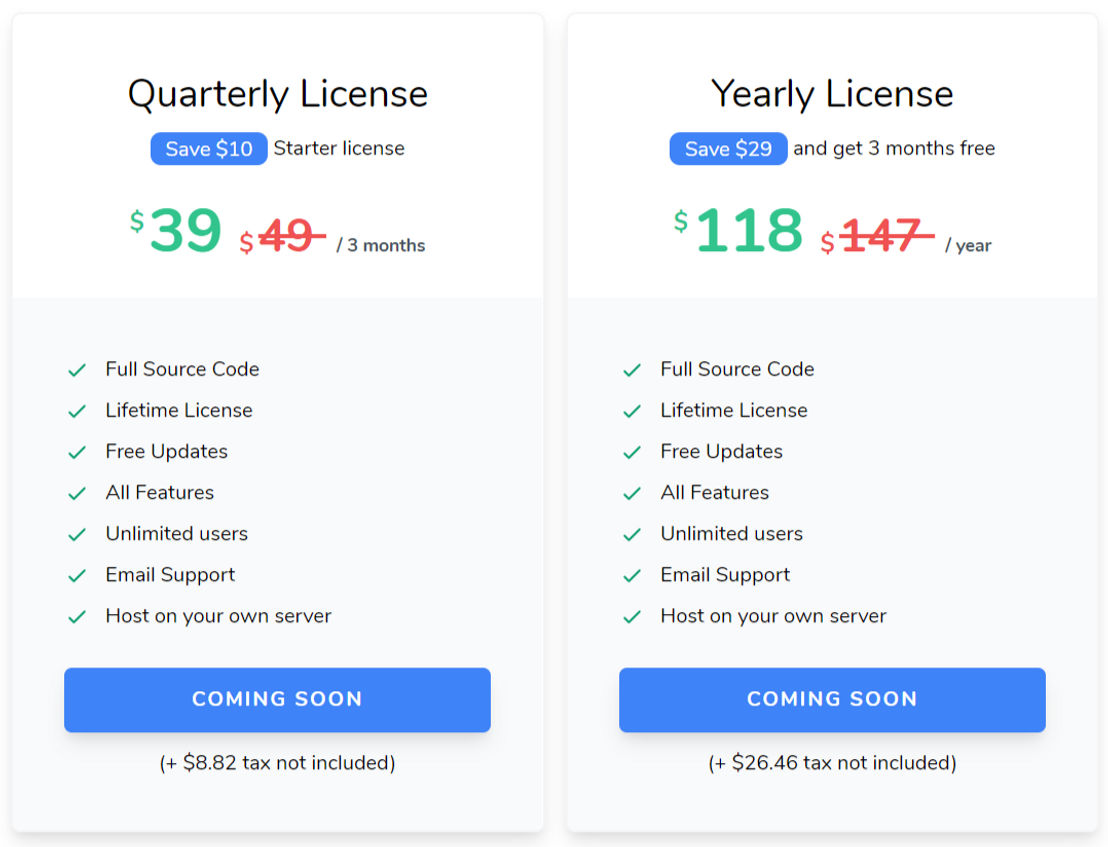Click the Starter license text
Viewport: 1108px width, 847px height.
tap(339, 148)
